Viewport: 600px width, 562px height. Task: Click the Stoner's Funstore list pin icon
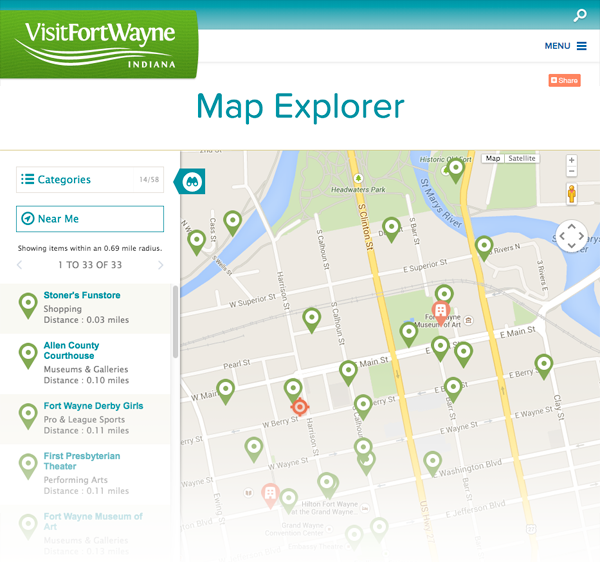28,306
